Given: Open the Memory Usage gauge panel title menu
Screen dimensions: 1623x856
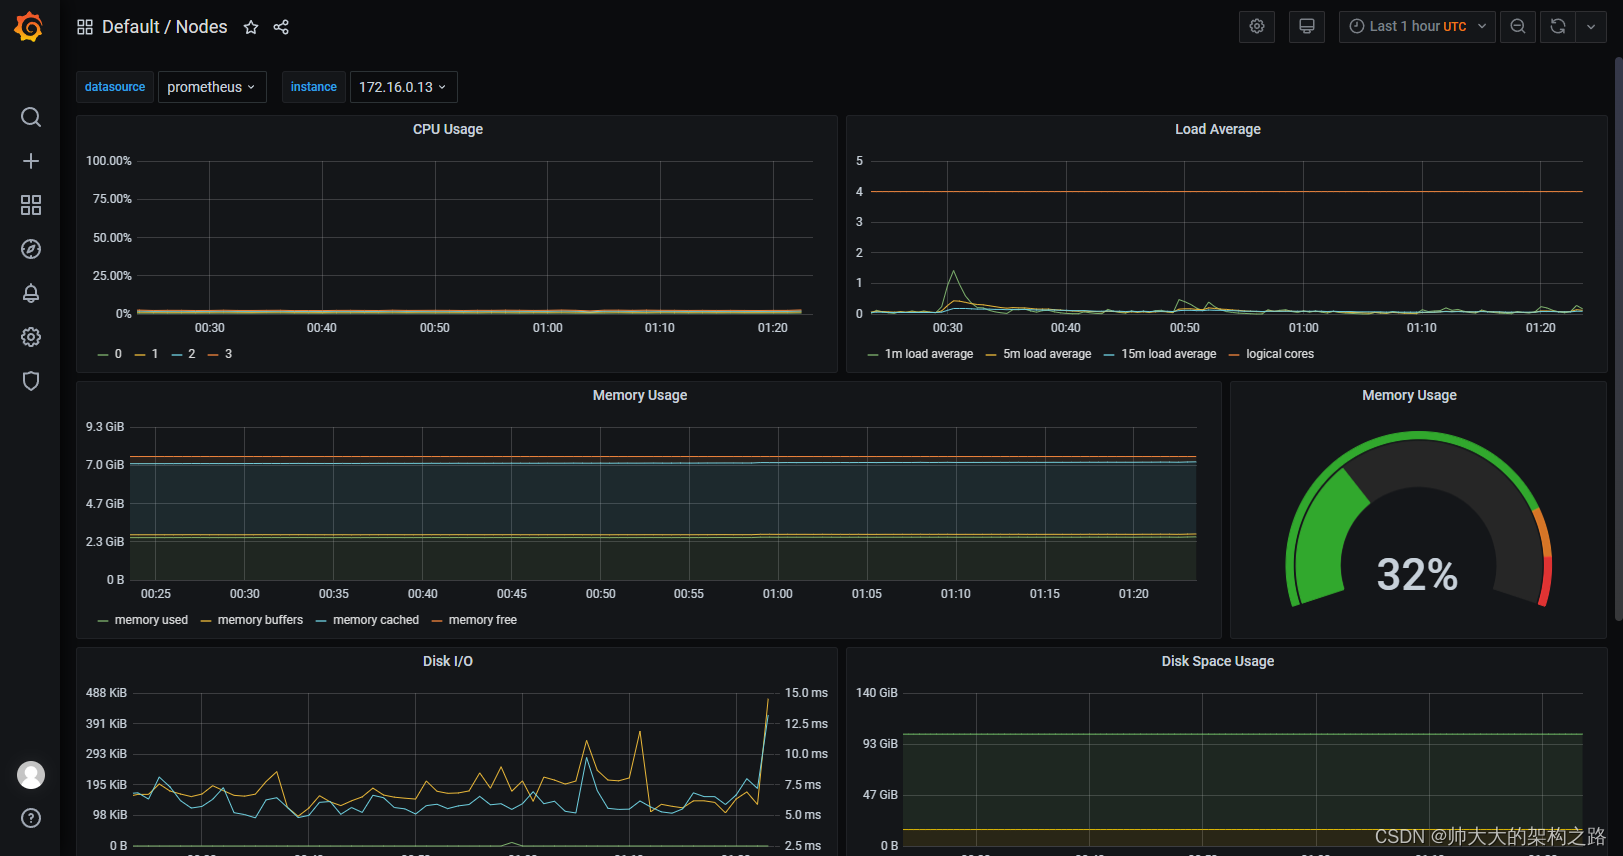Looking at the screenshot, I should tap(1409, 395).
